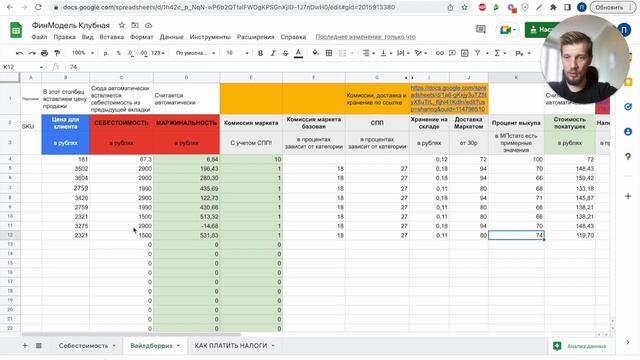This screenshot has width=640, height=360.
Task: Open the Файл menu
Action: [x=39, y=37]
